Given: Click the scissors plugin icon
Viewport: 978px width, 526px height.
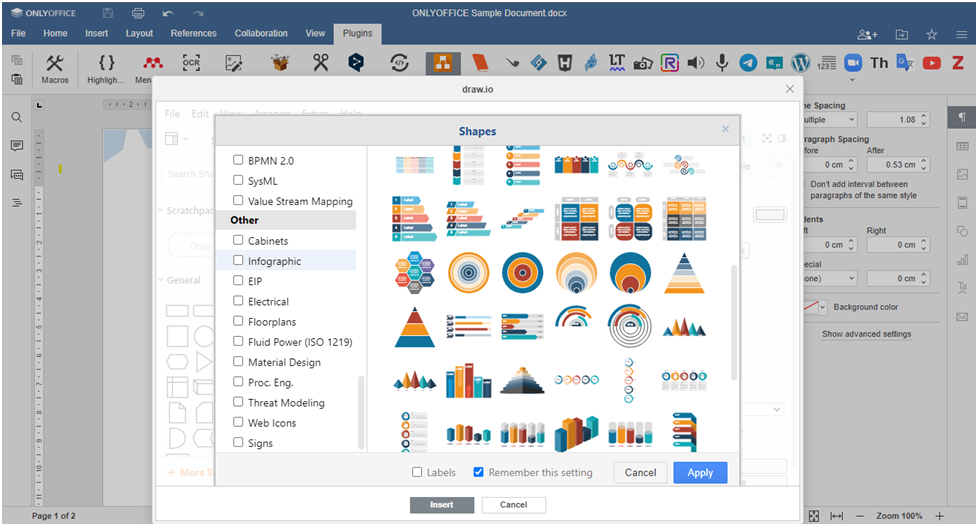Looking at the screenshot, I should point(321,62).
